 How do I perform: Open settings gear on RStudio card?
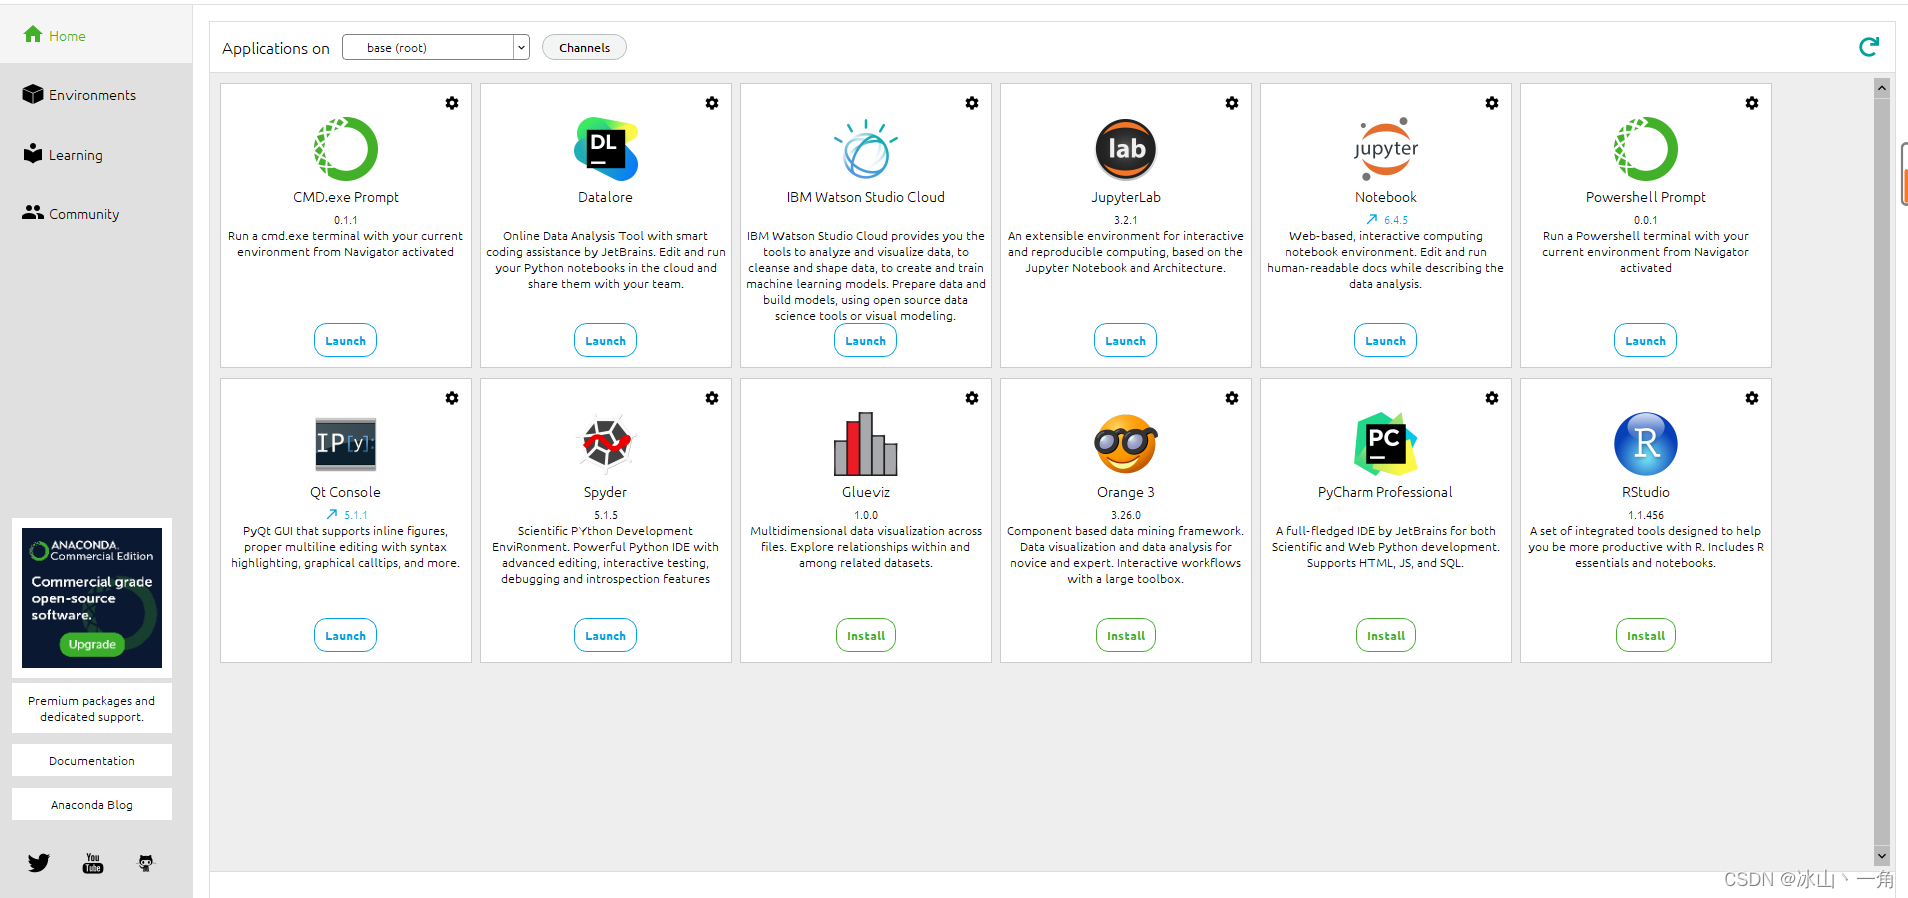(1752, 398)
